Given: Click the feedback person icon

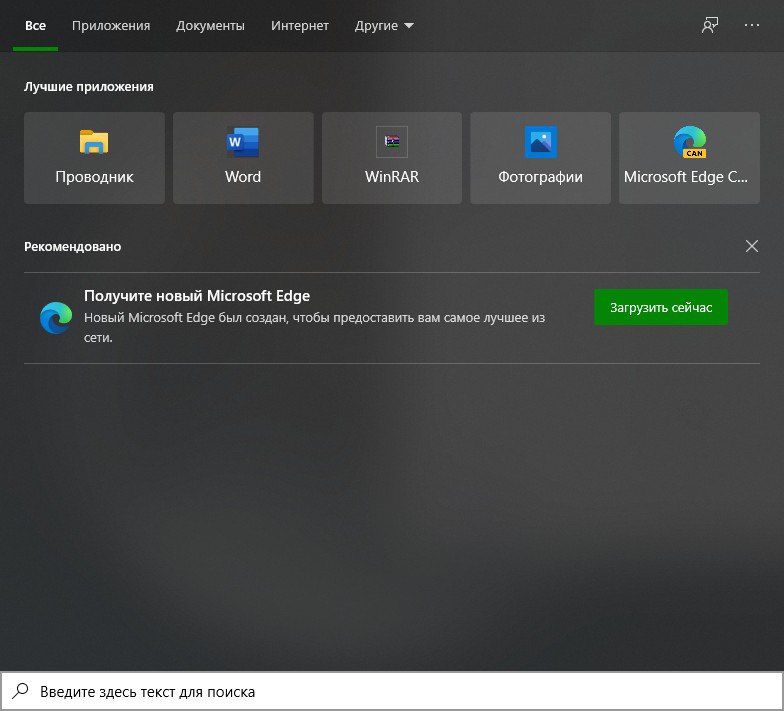Looking at the screenshot, I should (x=710, y=26).
